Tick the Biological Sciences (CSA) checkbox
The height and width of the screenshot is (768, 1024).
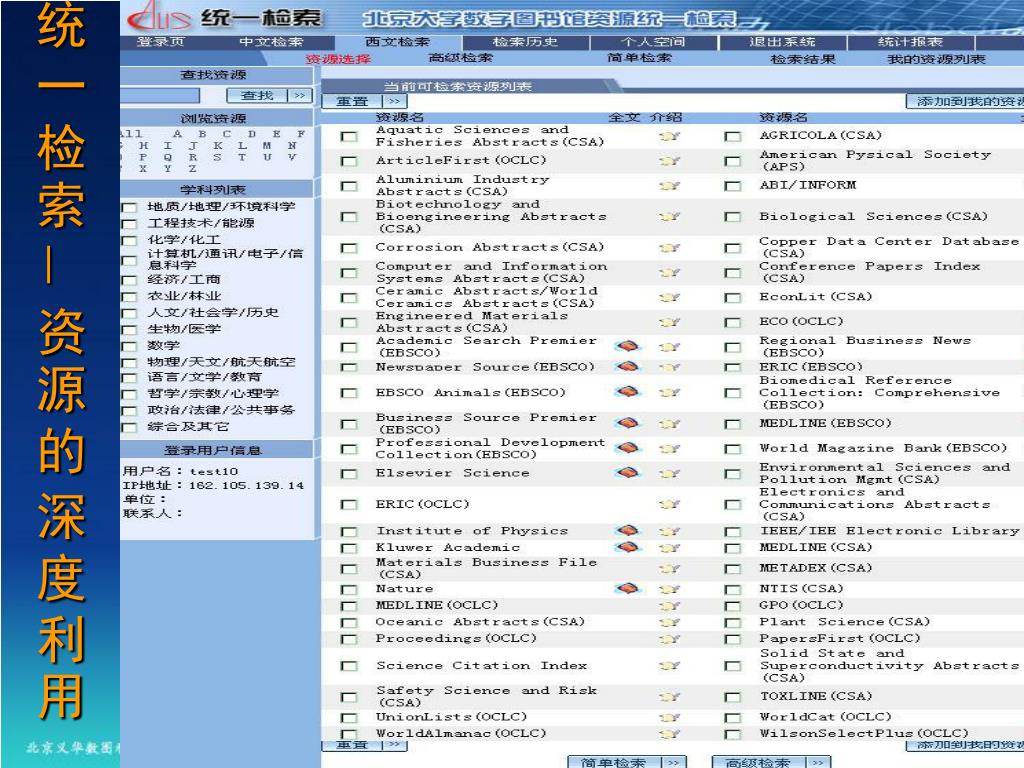pyautogui.click(x=733, y=217)
